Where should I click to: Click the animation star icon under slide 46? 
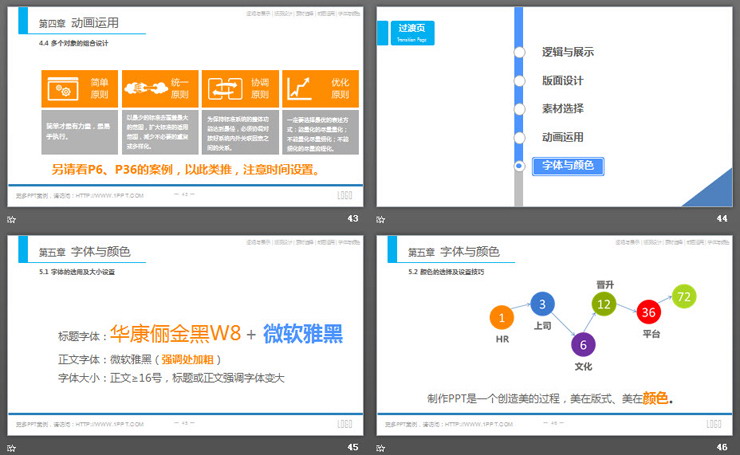[x=381, y=448]
